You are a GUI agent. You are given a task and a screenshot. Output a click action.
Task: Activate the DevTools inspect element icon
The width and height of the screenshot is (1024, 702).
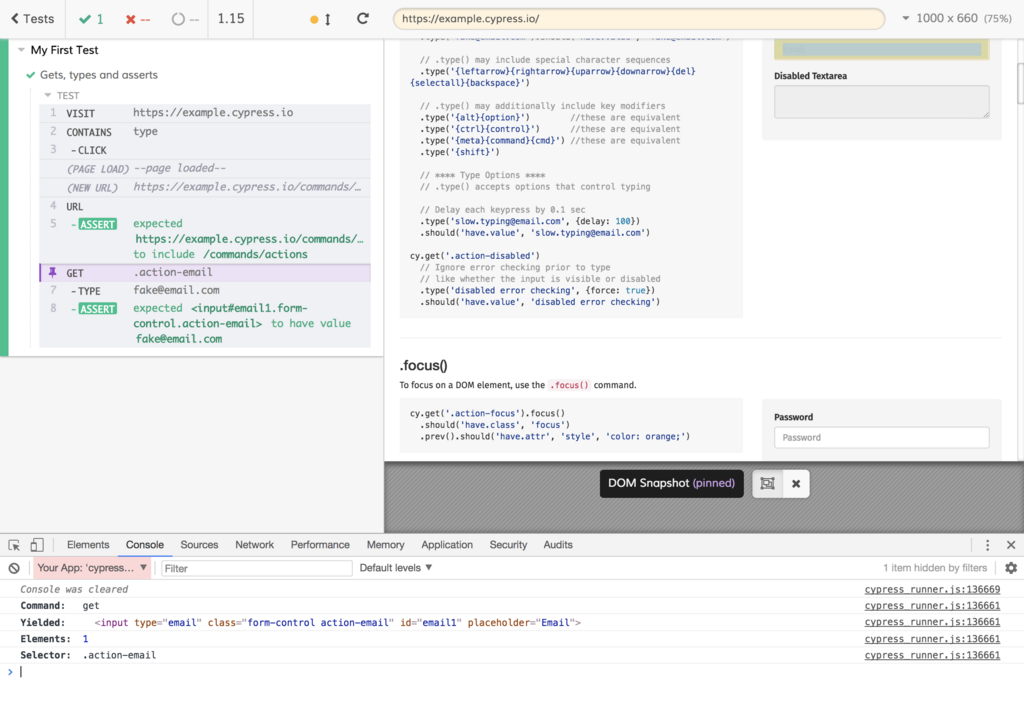click(14, 545)
